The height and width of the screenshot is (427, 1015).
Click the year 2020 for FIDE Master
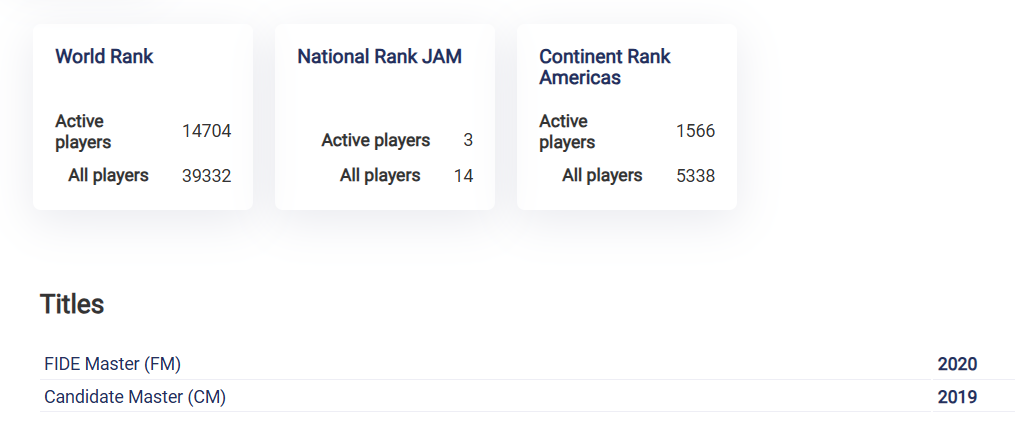point(957,364)
